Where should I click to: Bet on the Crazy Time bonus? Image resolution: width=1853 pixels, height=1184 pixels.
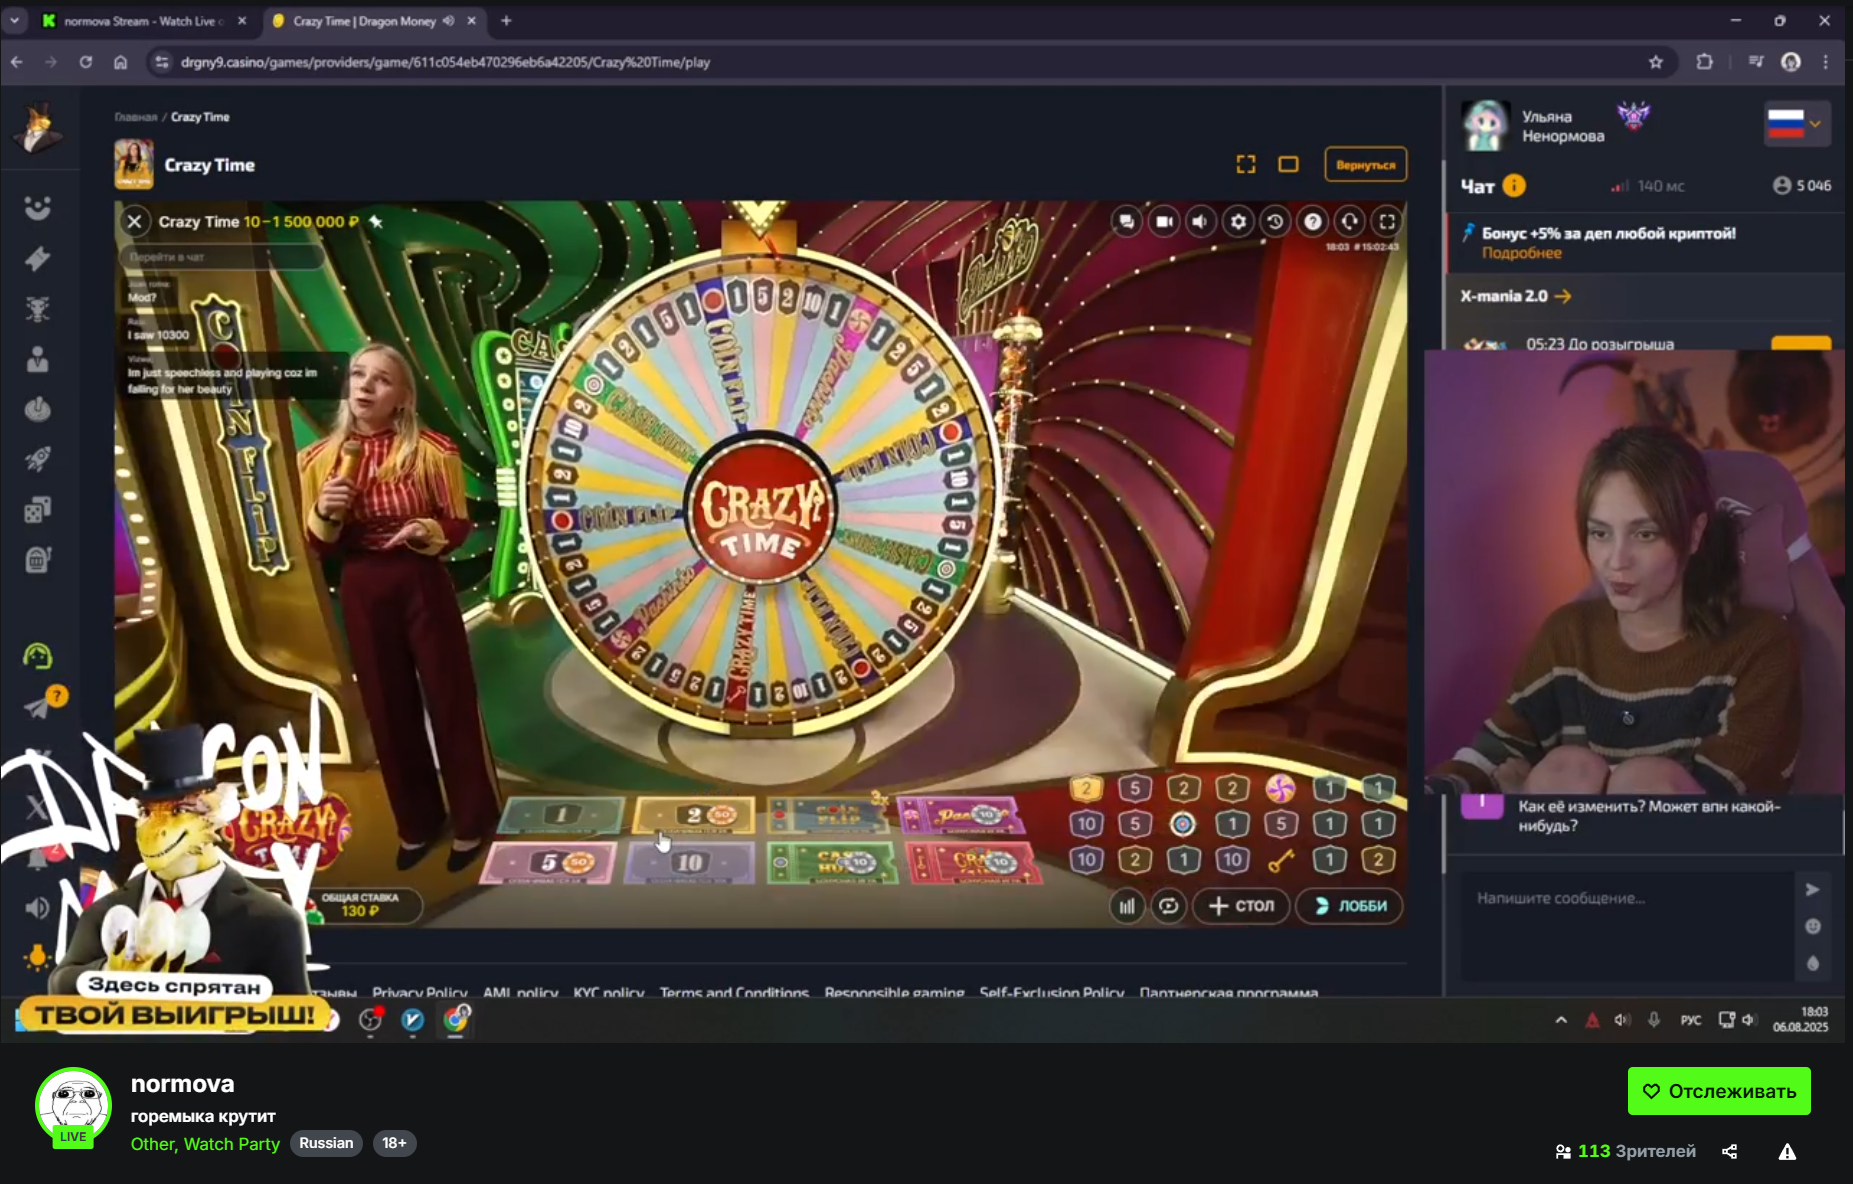[x=974, y=862]
